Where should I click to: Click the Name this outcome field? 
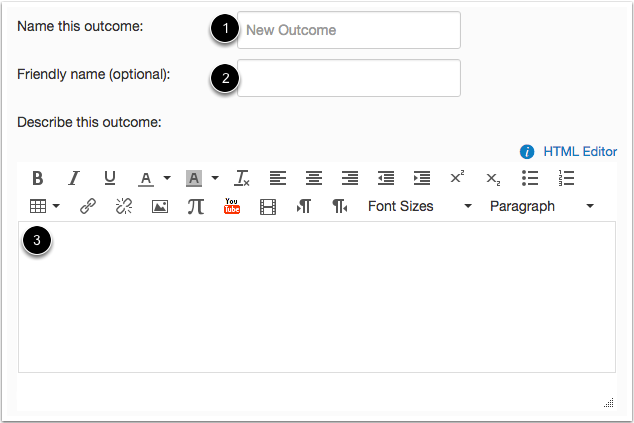tap(349, 30)
